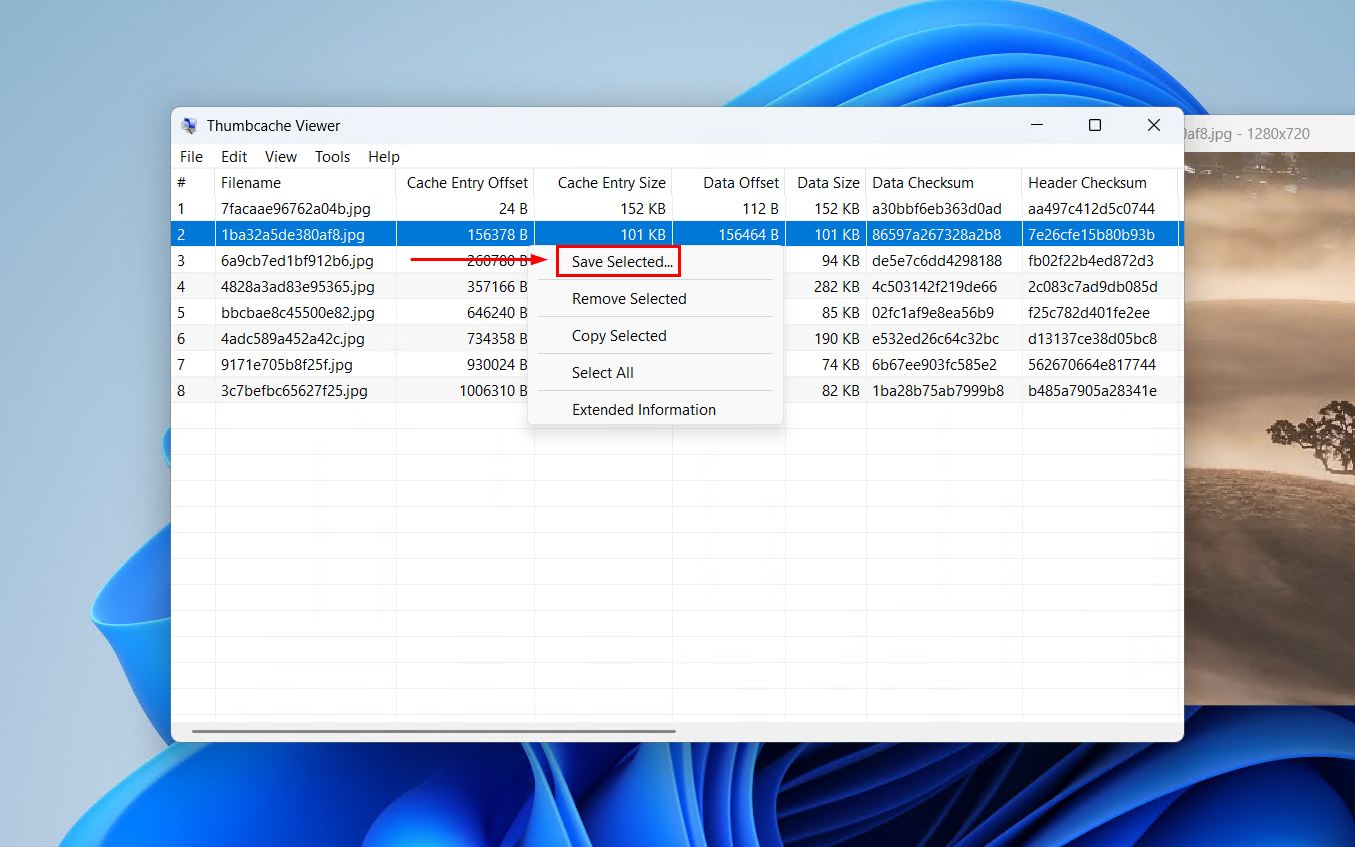Click data checksum 6b67ee903fc585e2
The height and width of the screenshot is (847, 1355).
[x=936, y=365]
